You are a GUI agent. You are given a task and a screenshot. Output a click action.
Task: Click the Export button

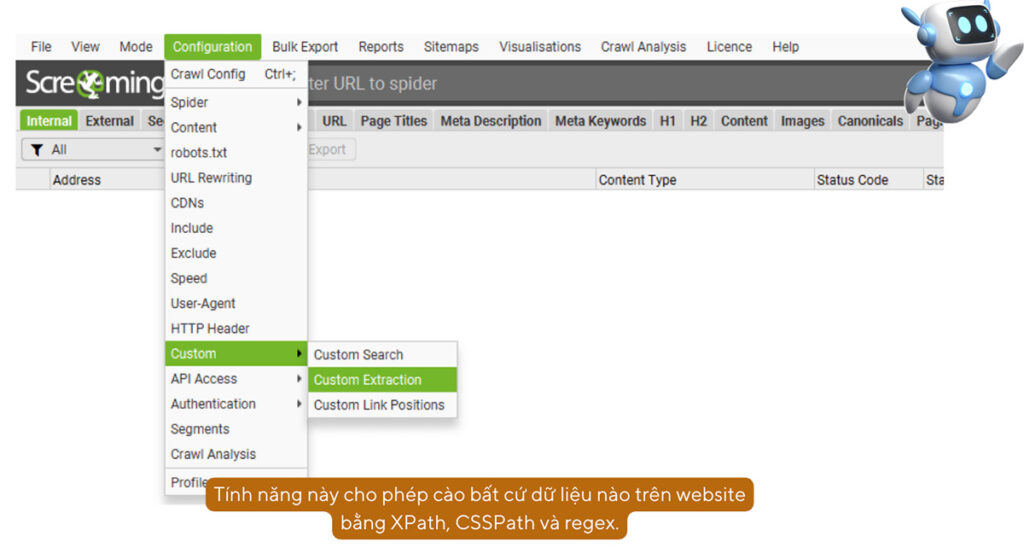click(327, 150)
